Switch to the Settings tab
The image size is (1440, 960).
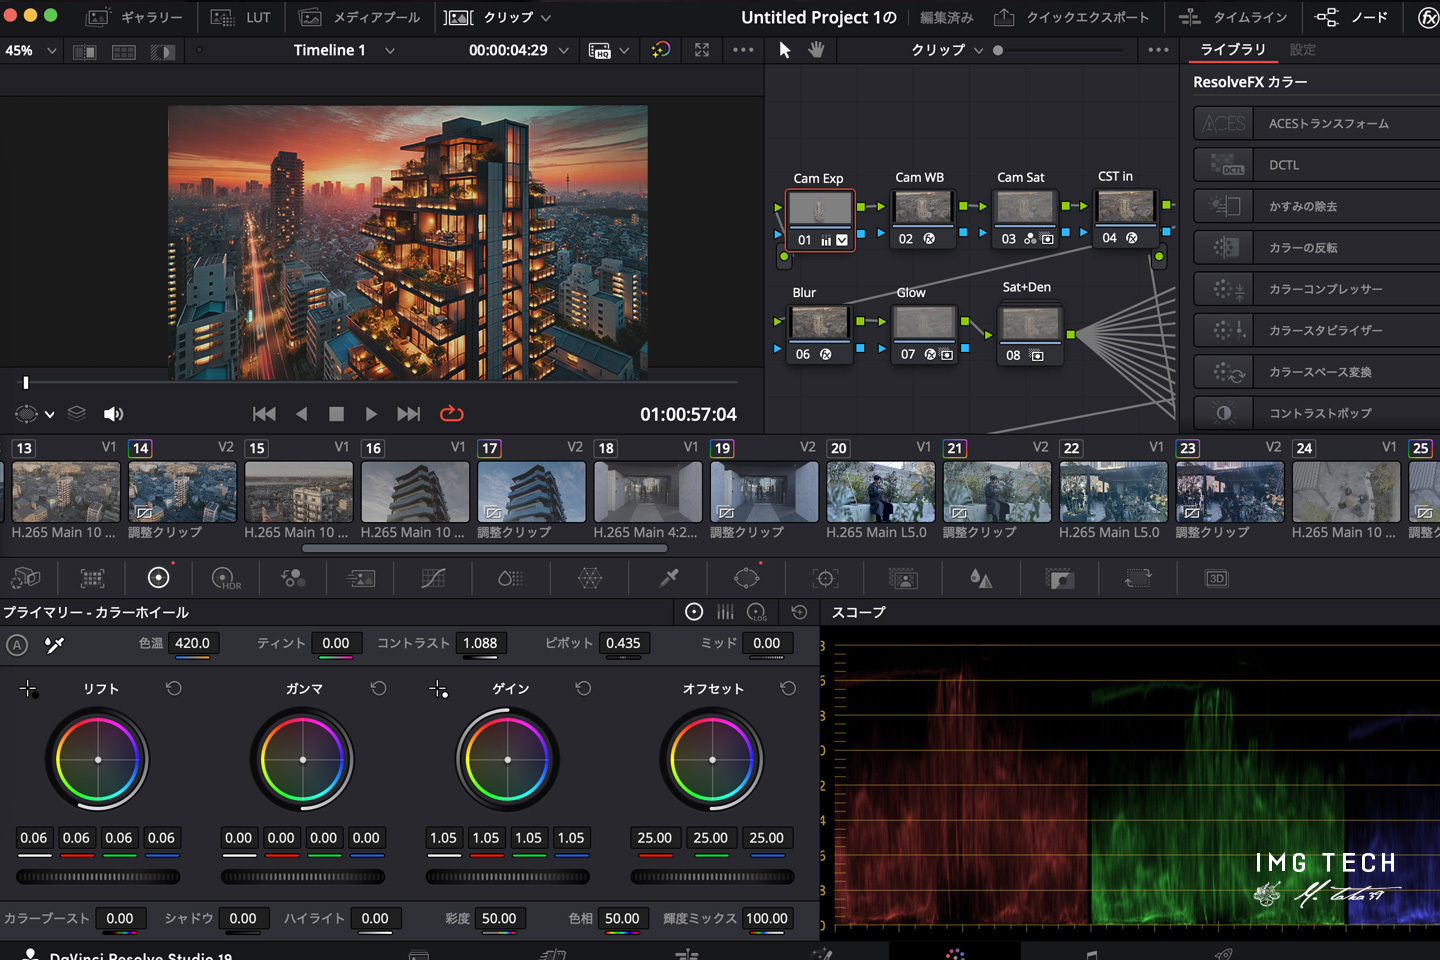pyautogui.click(x=1302, y=50)
